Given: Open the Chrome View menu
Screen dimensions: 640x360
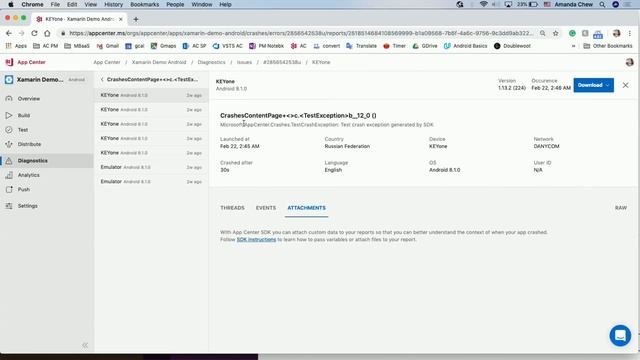Looking at the screenshot, I should [91, 4].
